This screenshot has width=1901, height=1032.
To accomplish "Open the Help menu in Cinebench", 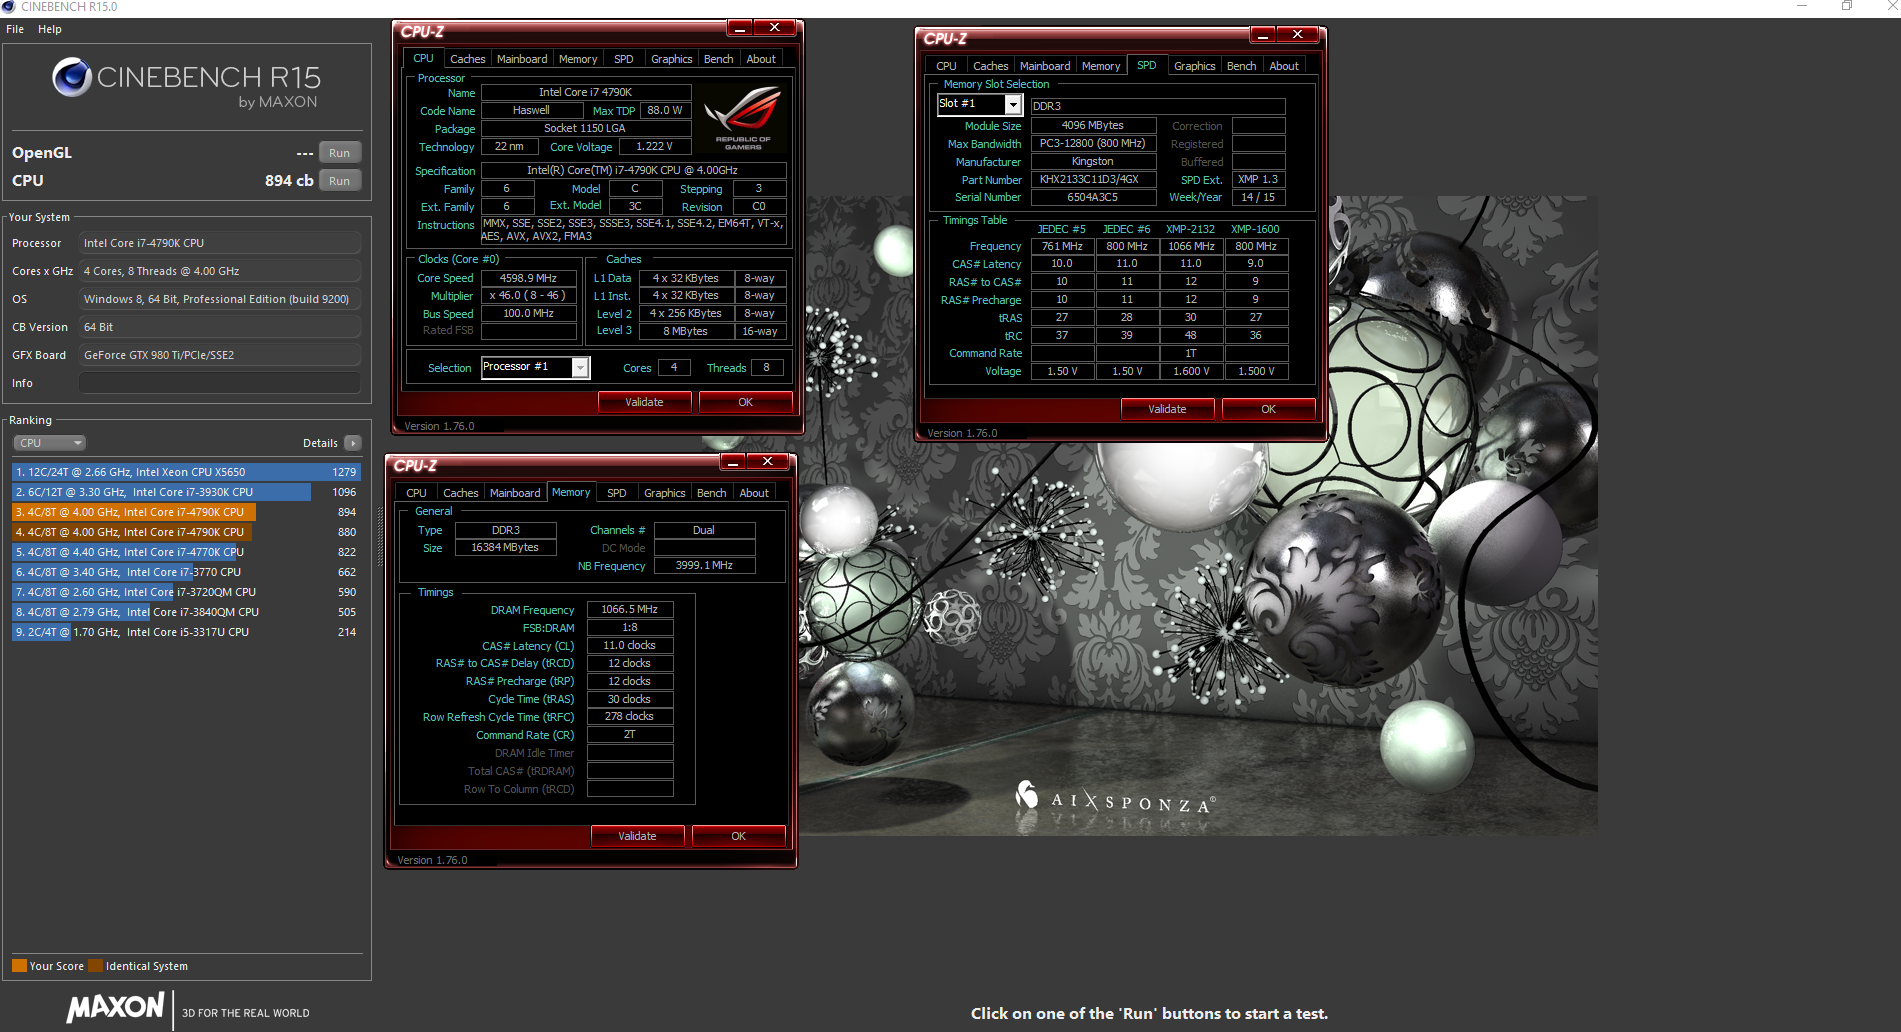I will [50, 29].
